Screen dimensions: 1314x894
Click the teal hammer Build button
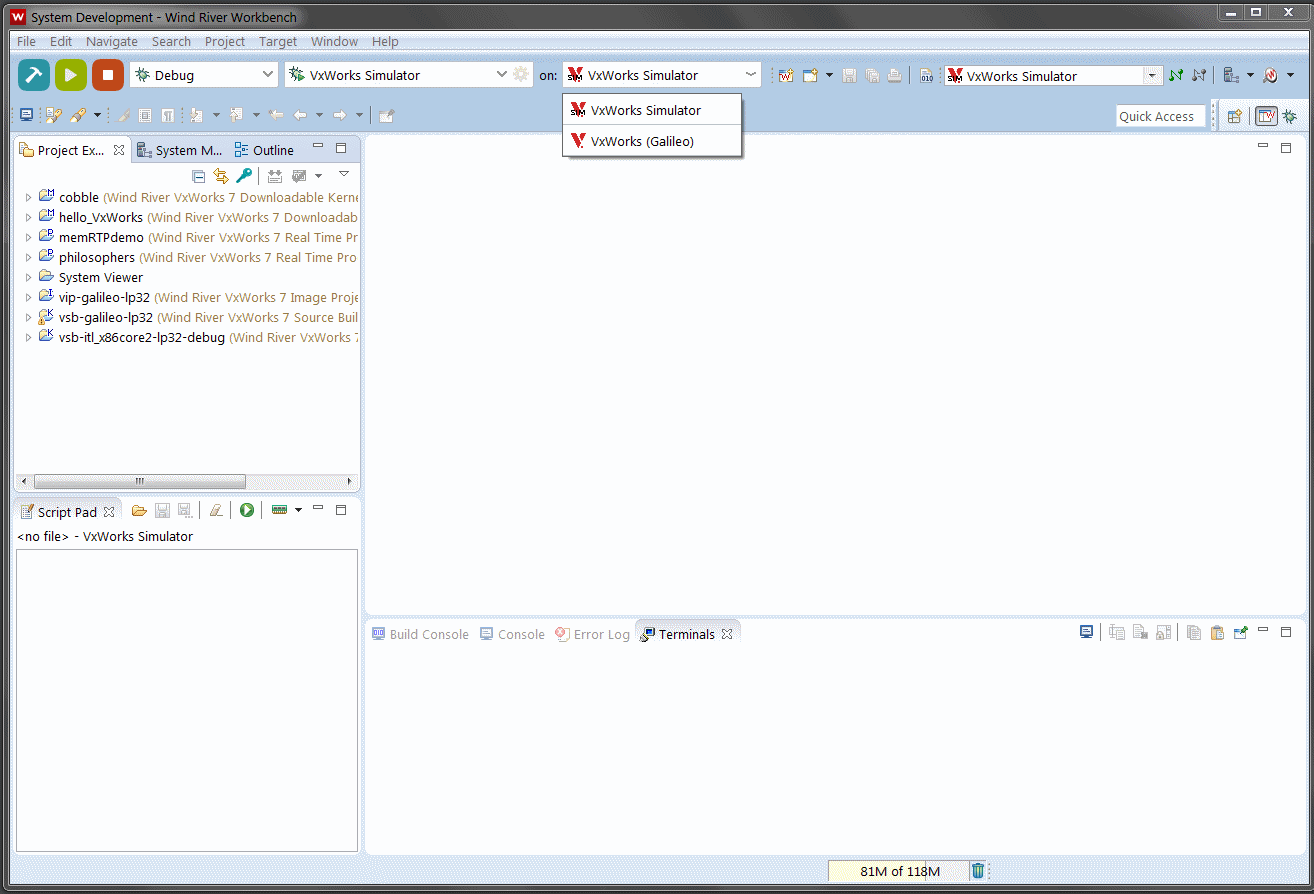[x=34, y=75]
